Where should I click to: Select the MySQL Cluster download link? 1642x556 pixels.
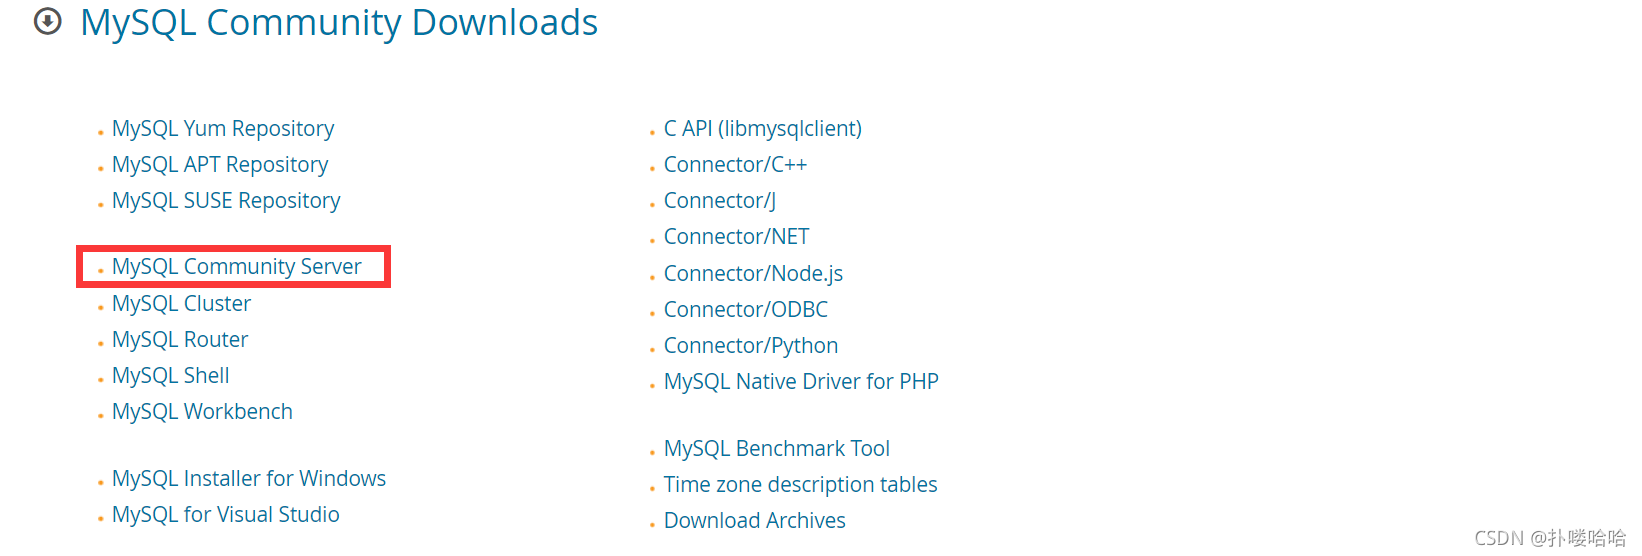pyautogui.click(x=181, y=304)
